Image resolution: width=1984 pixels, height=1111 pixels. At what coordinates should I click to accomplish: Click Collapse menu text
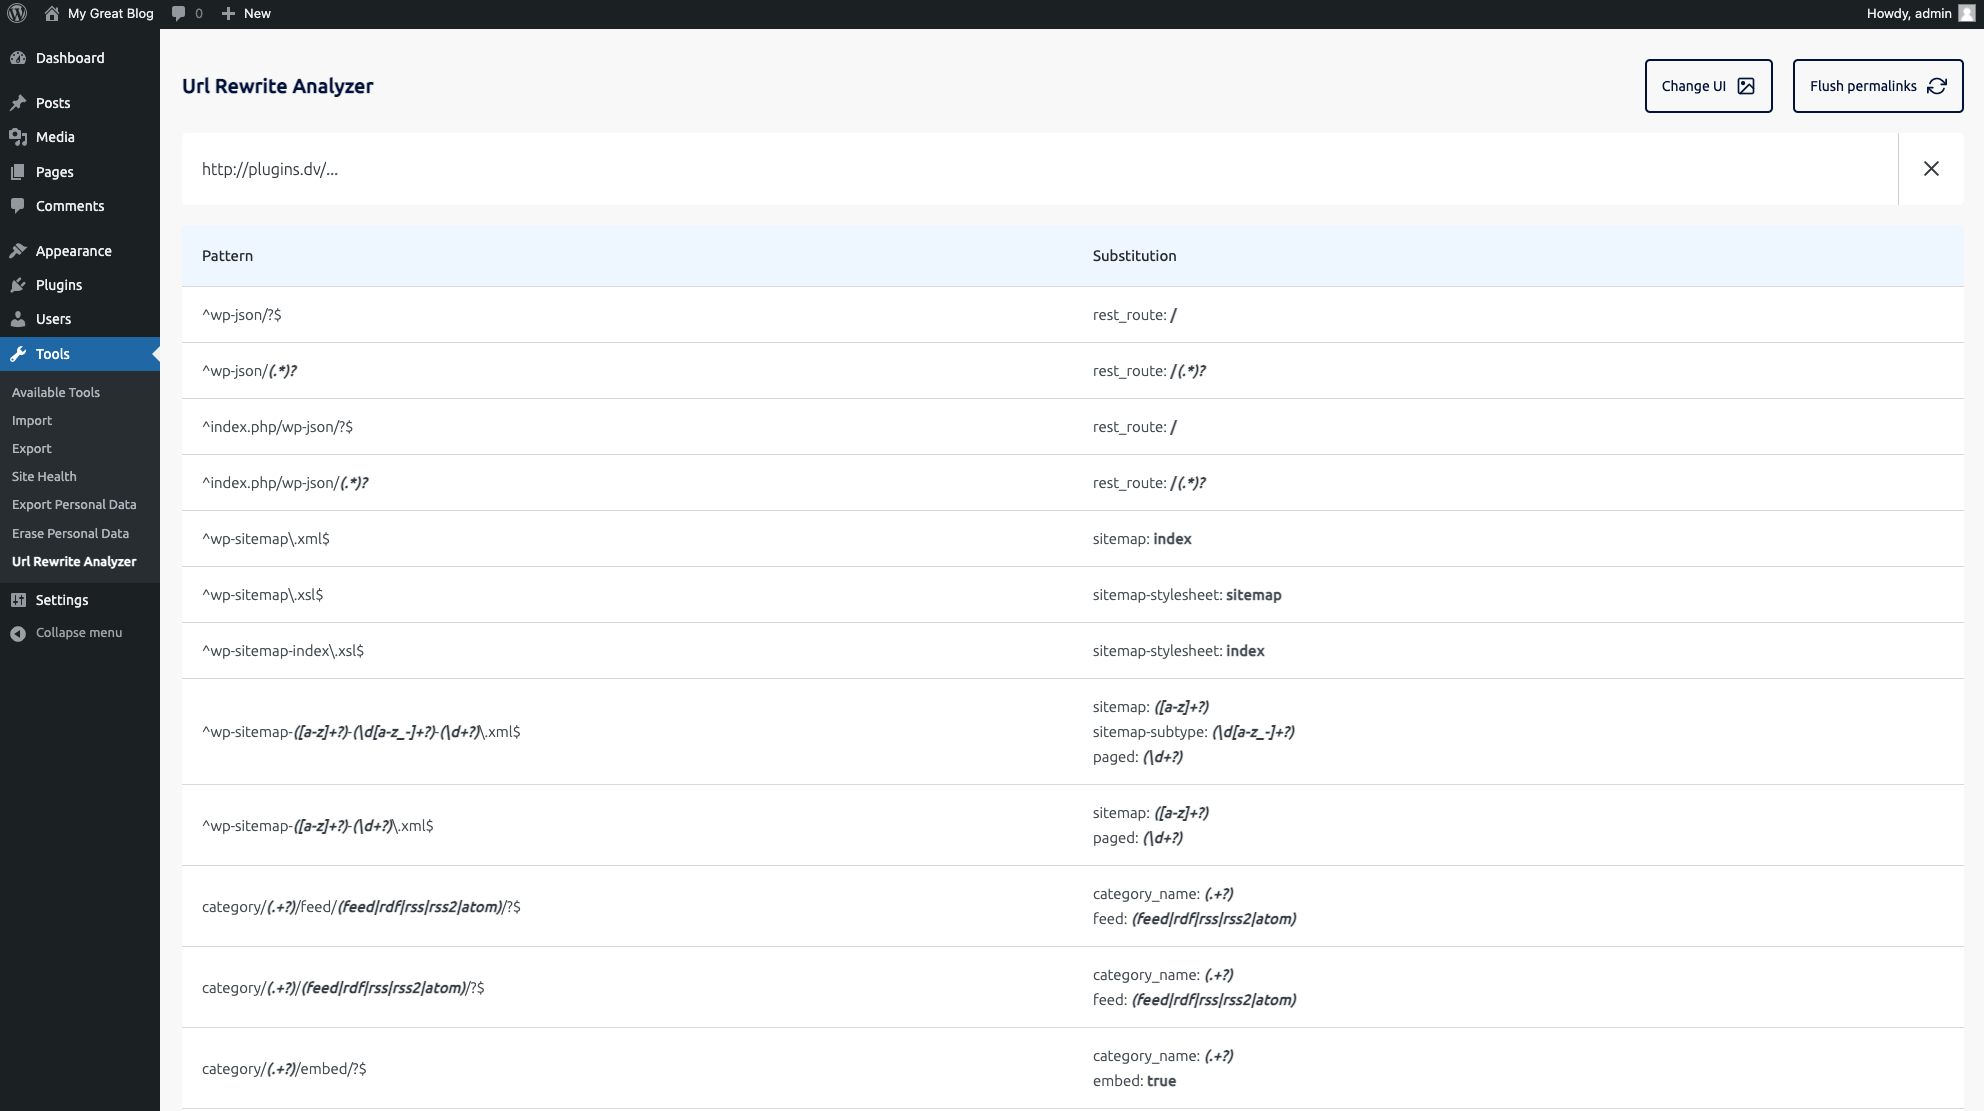point(79,633)
